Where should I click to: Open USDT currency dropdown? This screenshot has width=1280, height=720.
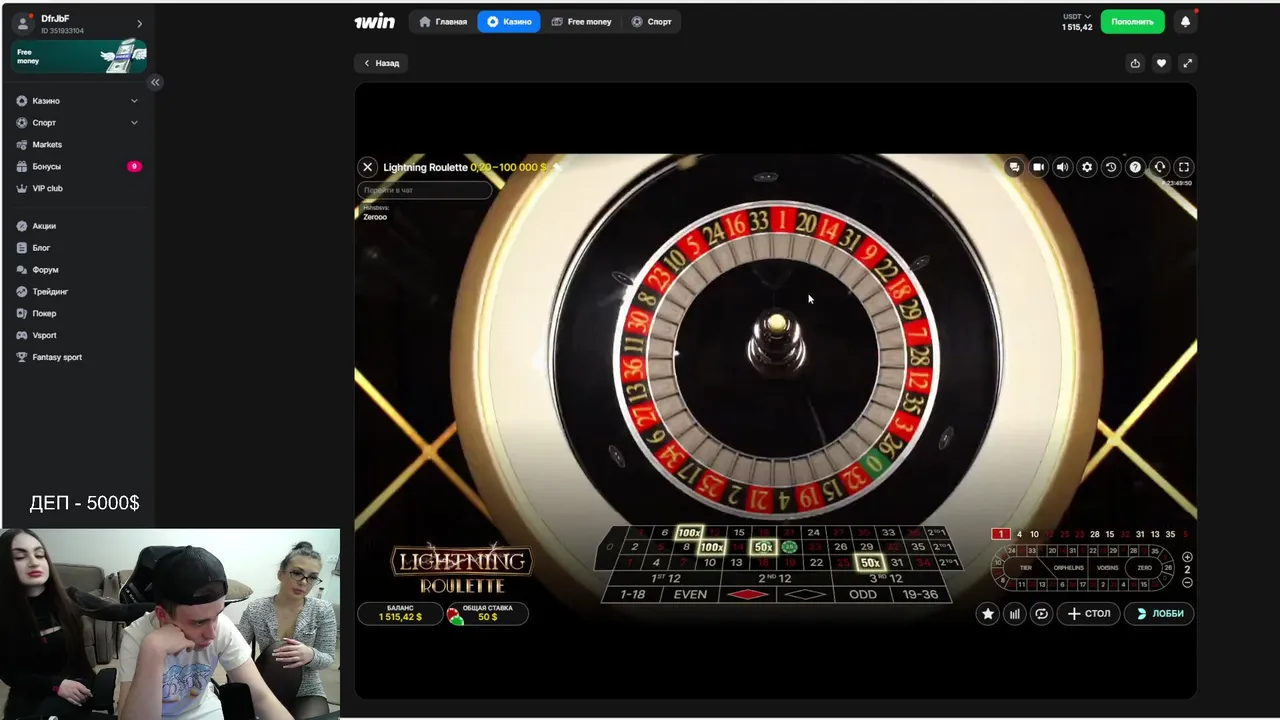[1077, 16]
